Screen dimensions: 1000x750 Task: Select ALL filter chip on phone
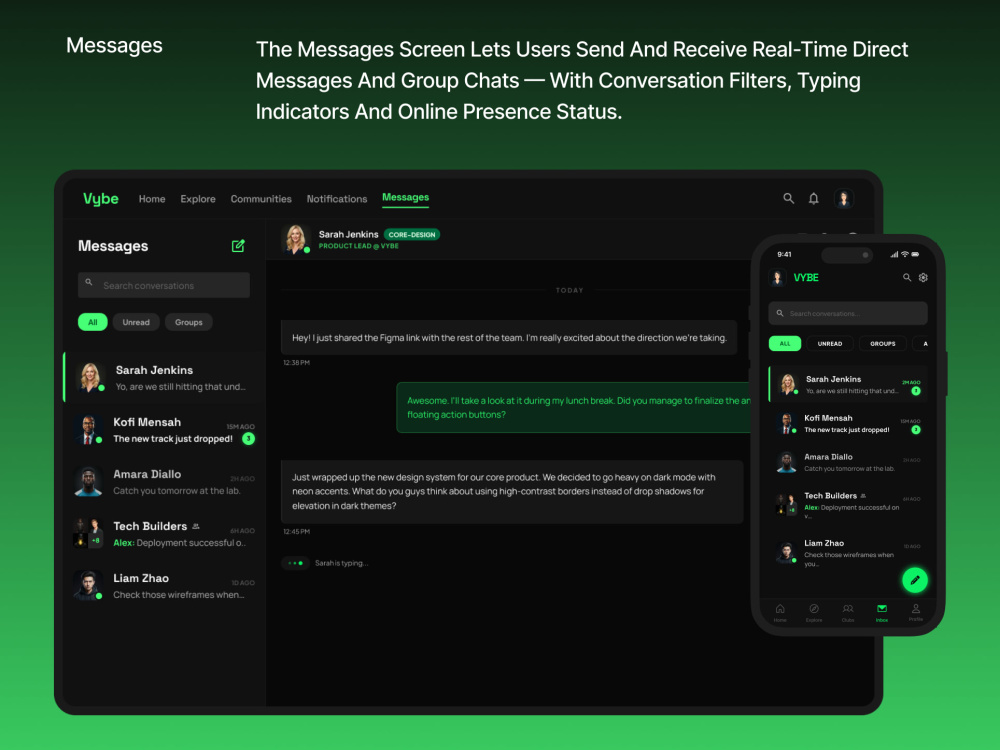(x=784, y=343)
